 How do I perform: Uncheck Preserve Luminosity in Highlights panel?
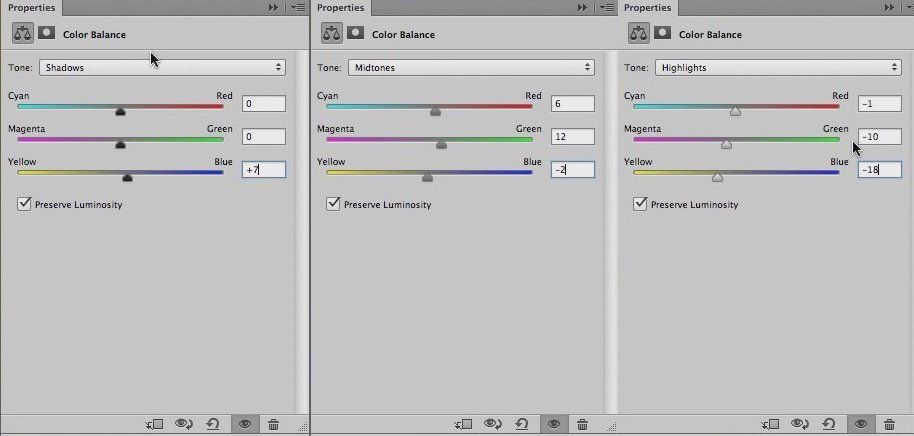(640, 204)
